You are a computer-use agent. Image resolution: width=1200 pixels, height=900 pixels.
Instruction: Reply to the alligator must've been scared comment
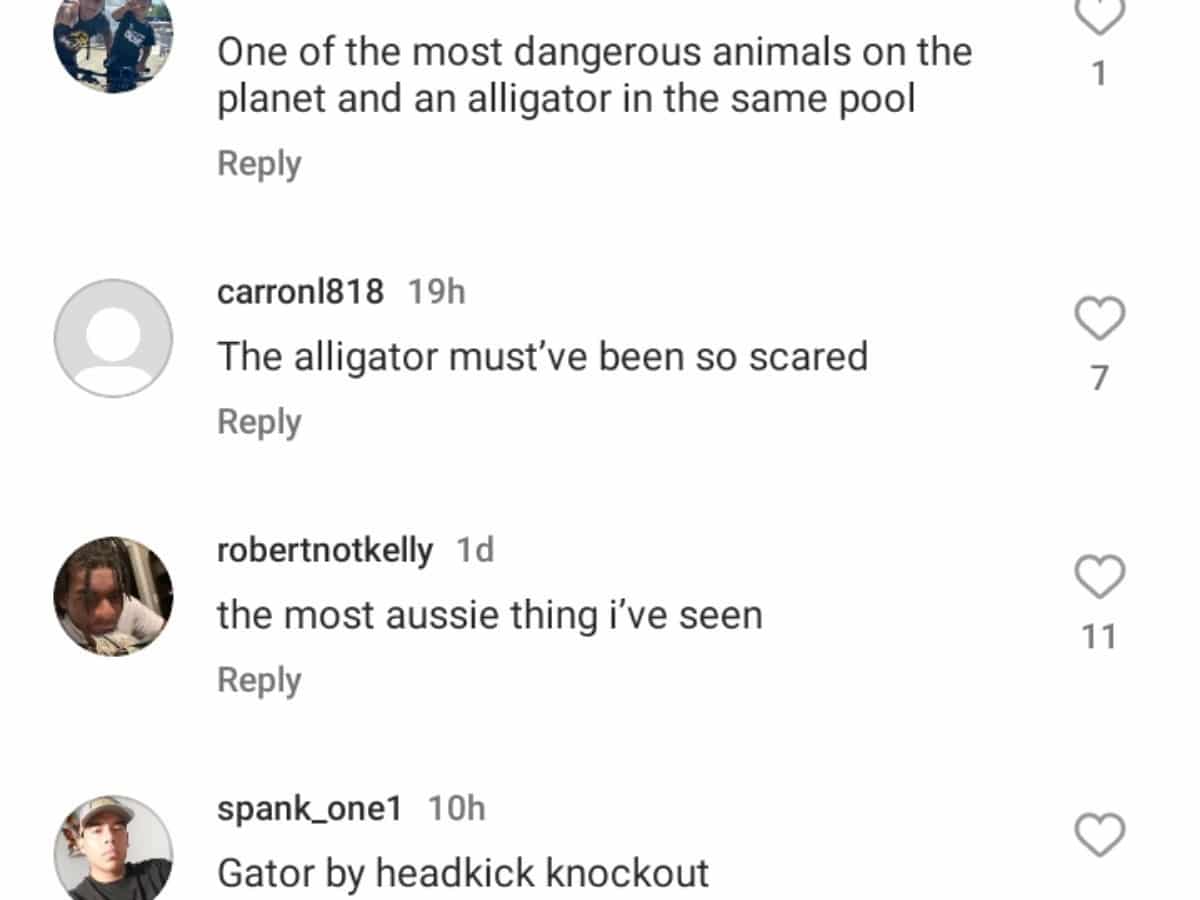coord(259,422)
